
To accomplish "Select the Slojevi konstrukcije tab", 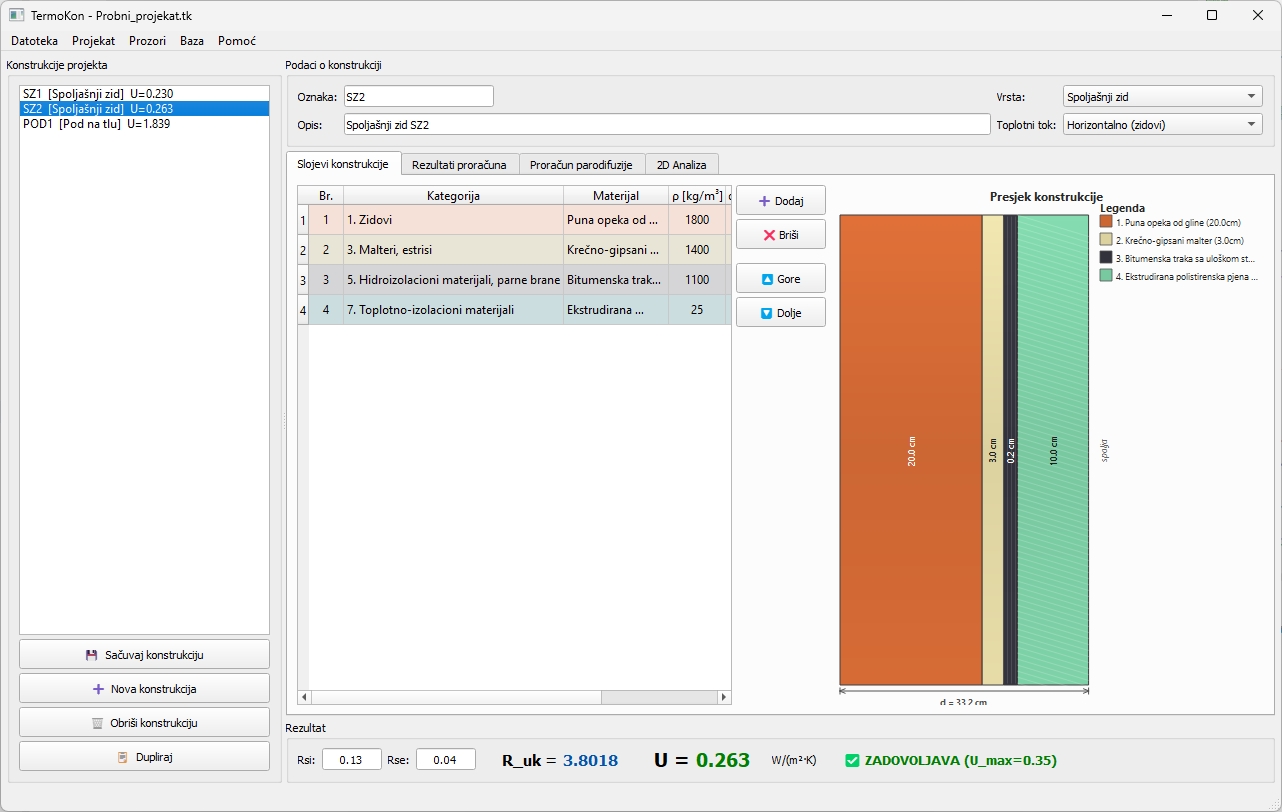I will tap(343, 164).
